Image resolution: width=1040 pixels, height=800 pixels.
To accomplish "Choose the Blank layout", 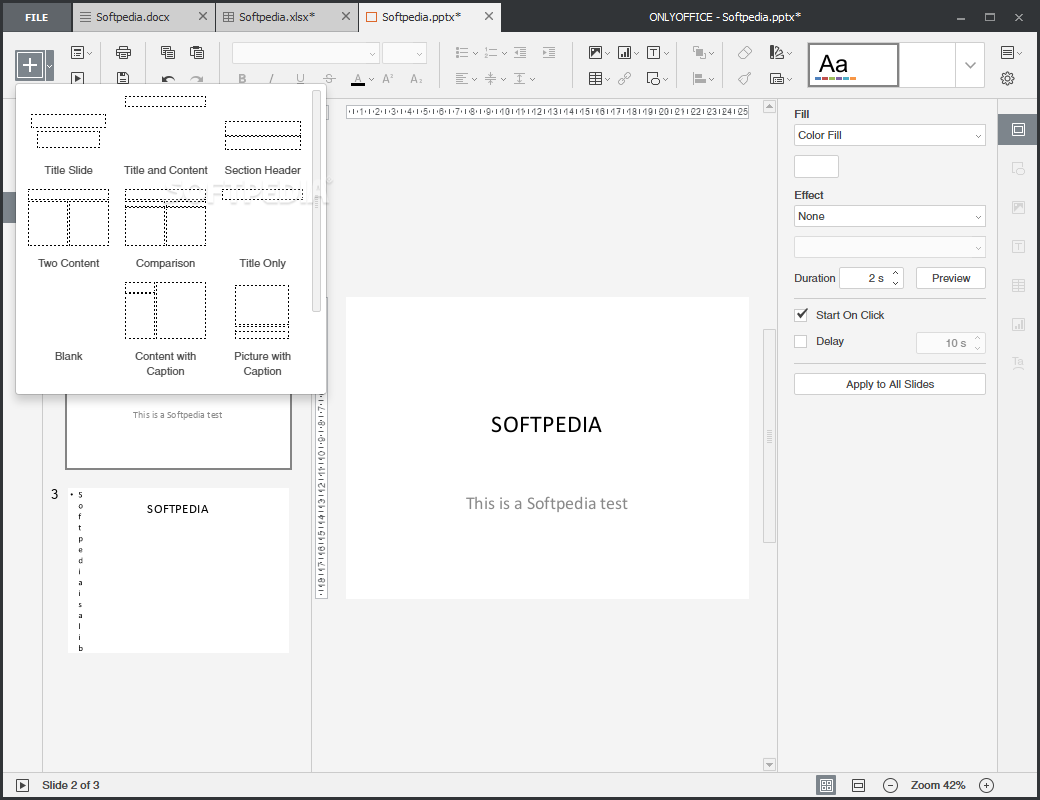I will [68, 322].
